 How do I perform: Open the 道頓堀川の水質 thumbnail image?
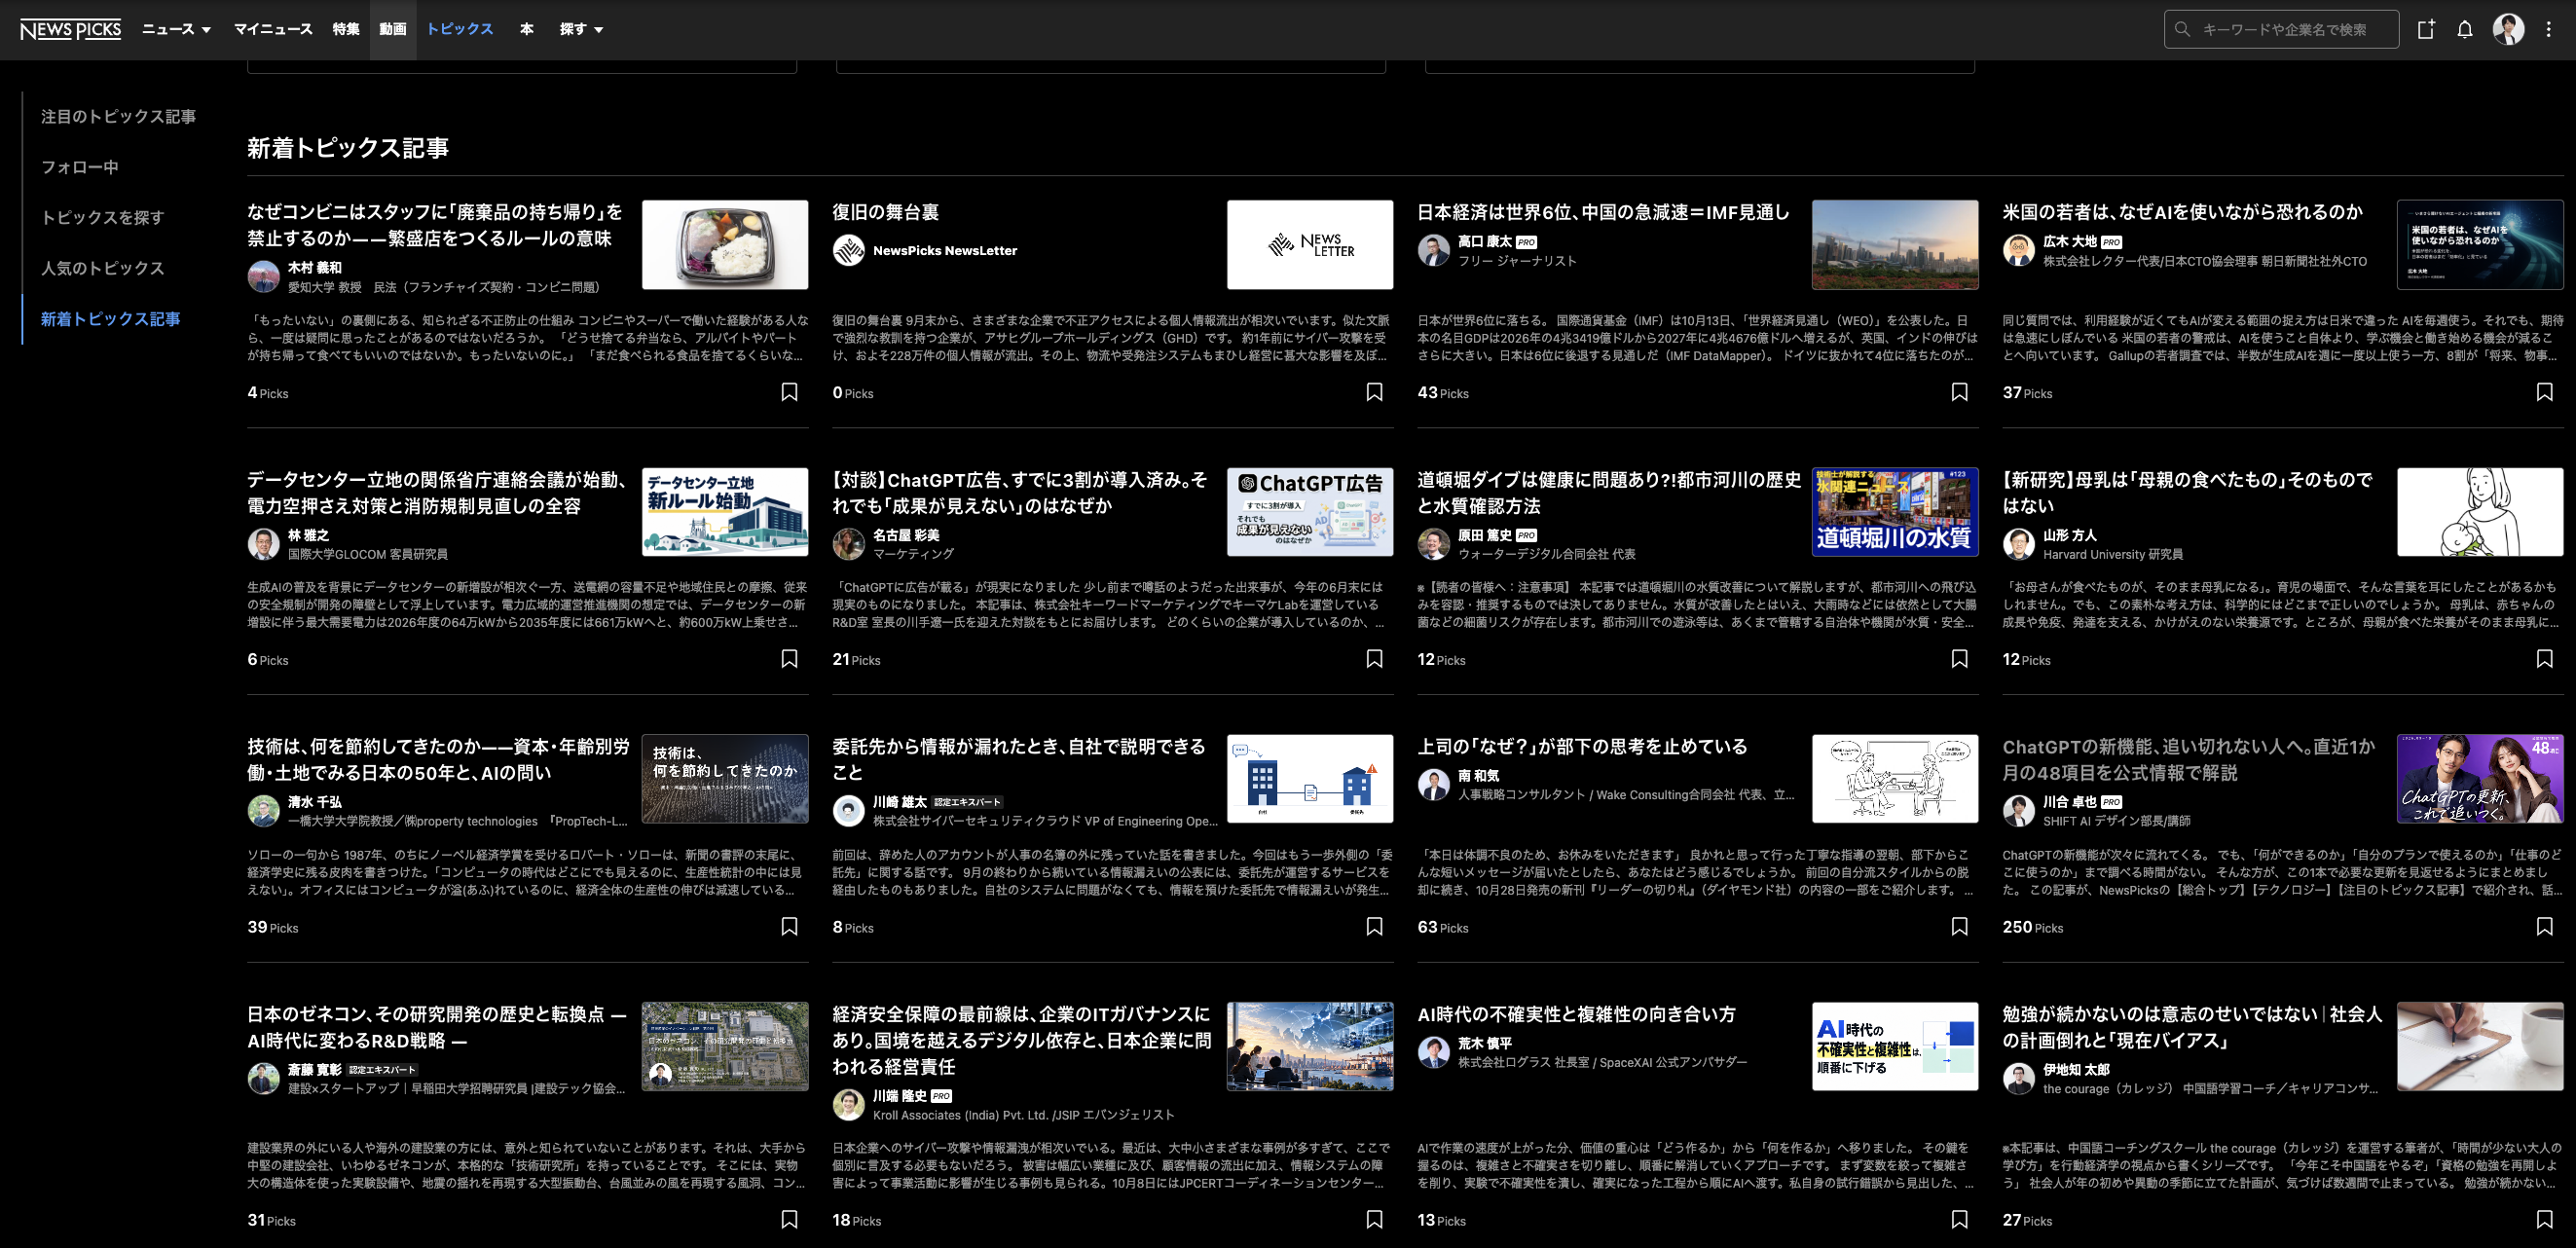[x=1894, y=511]
